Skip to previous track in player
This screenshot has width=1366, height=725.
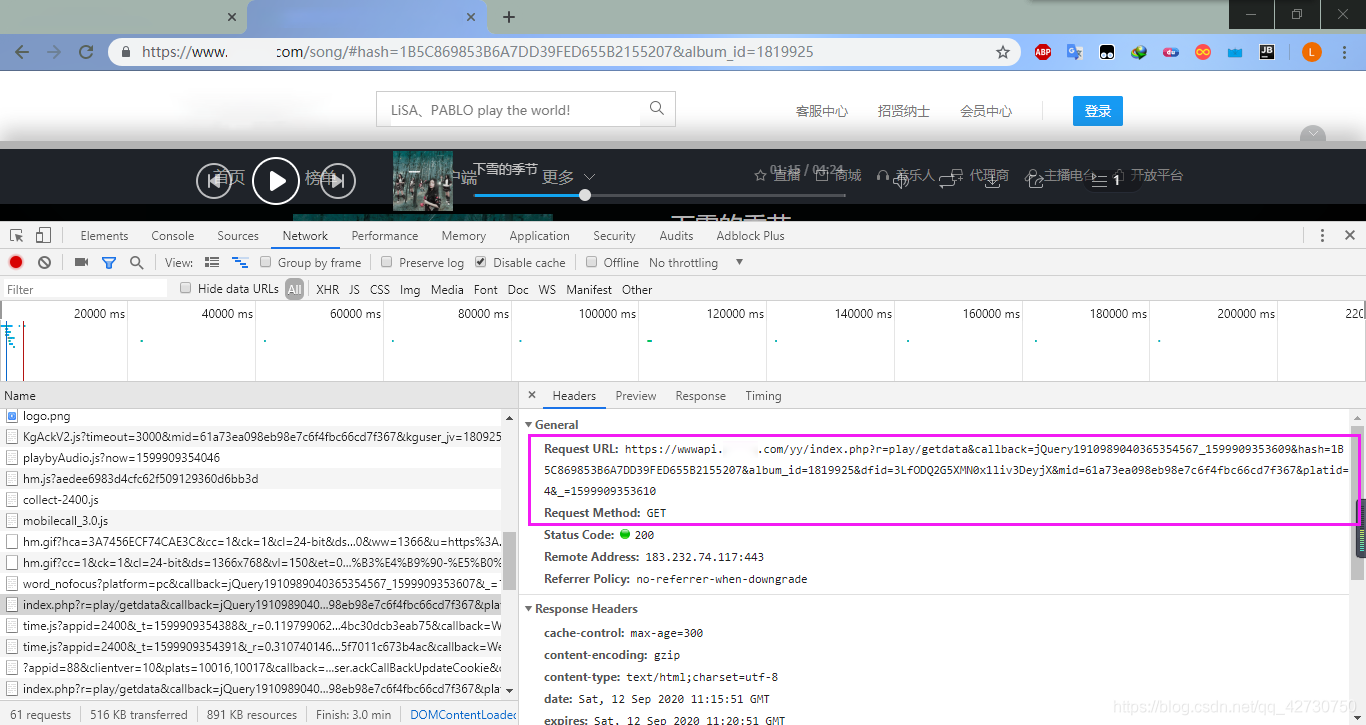coord(213,181)
